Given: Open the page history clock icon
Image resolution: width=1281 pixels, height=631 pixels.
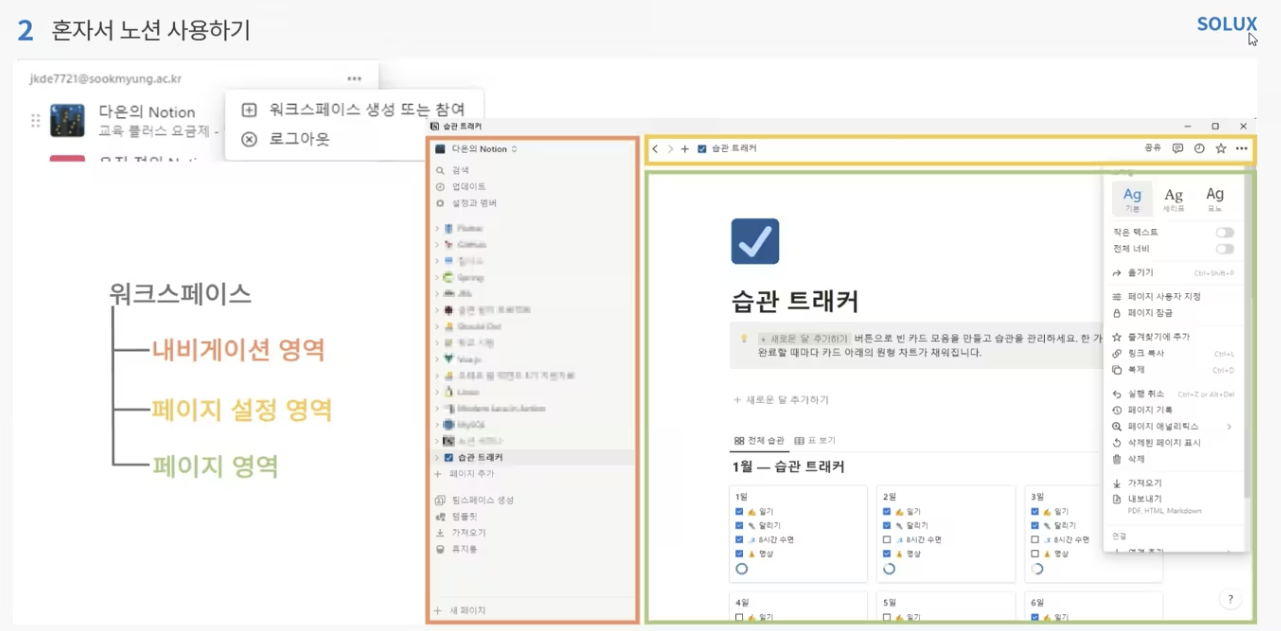Looking at the screenshot, I should pyautogui.click(x=1199, y=148).
